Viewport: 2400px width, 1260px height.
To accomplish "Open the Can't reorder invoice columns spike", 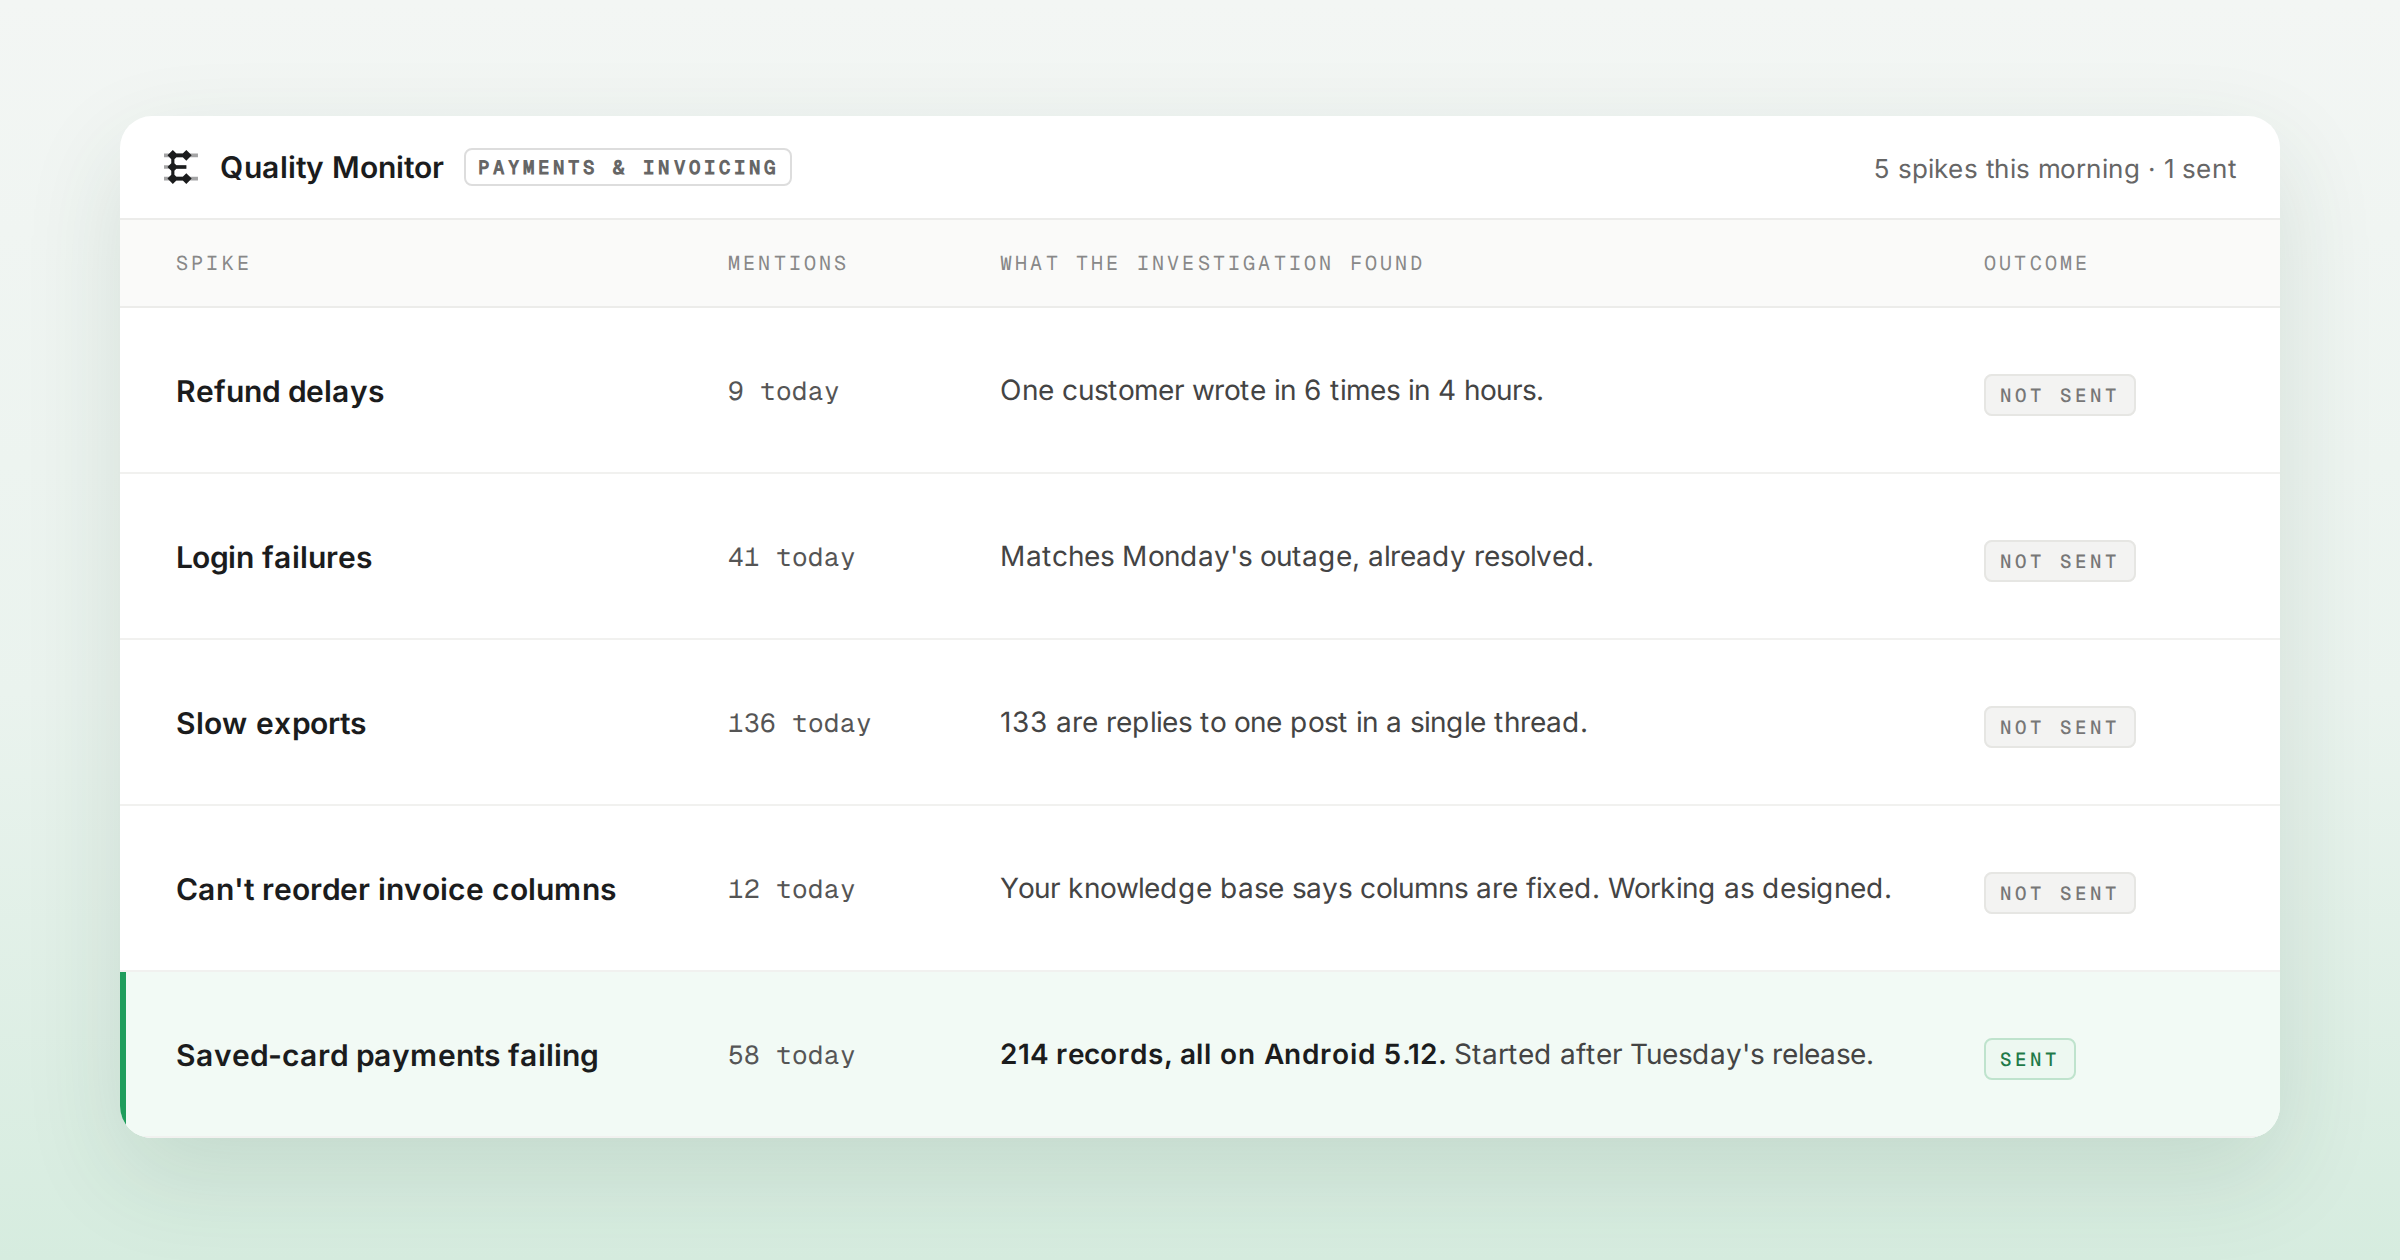I will (396, 889).
